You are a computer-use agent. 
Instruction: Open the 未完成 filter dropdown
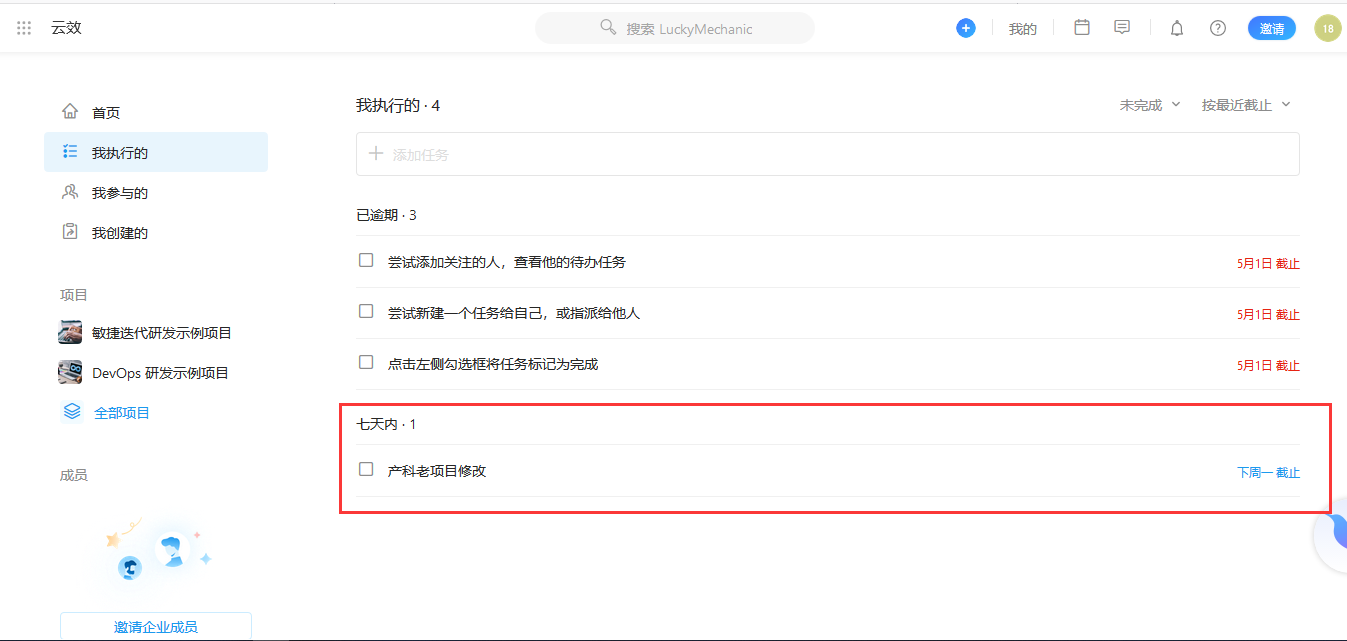coord(1148,104)
